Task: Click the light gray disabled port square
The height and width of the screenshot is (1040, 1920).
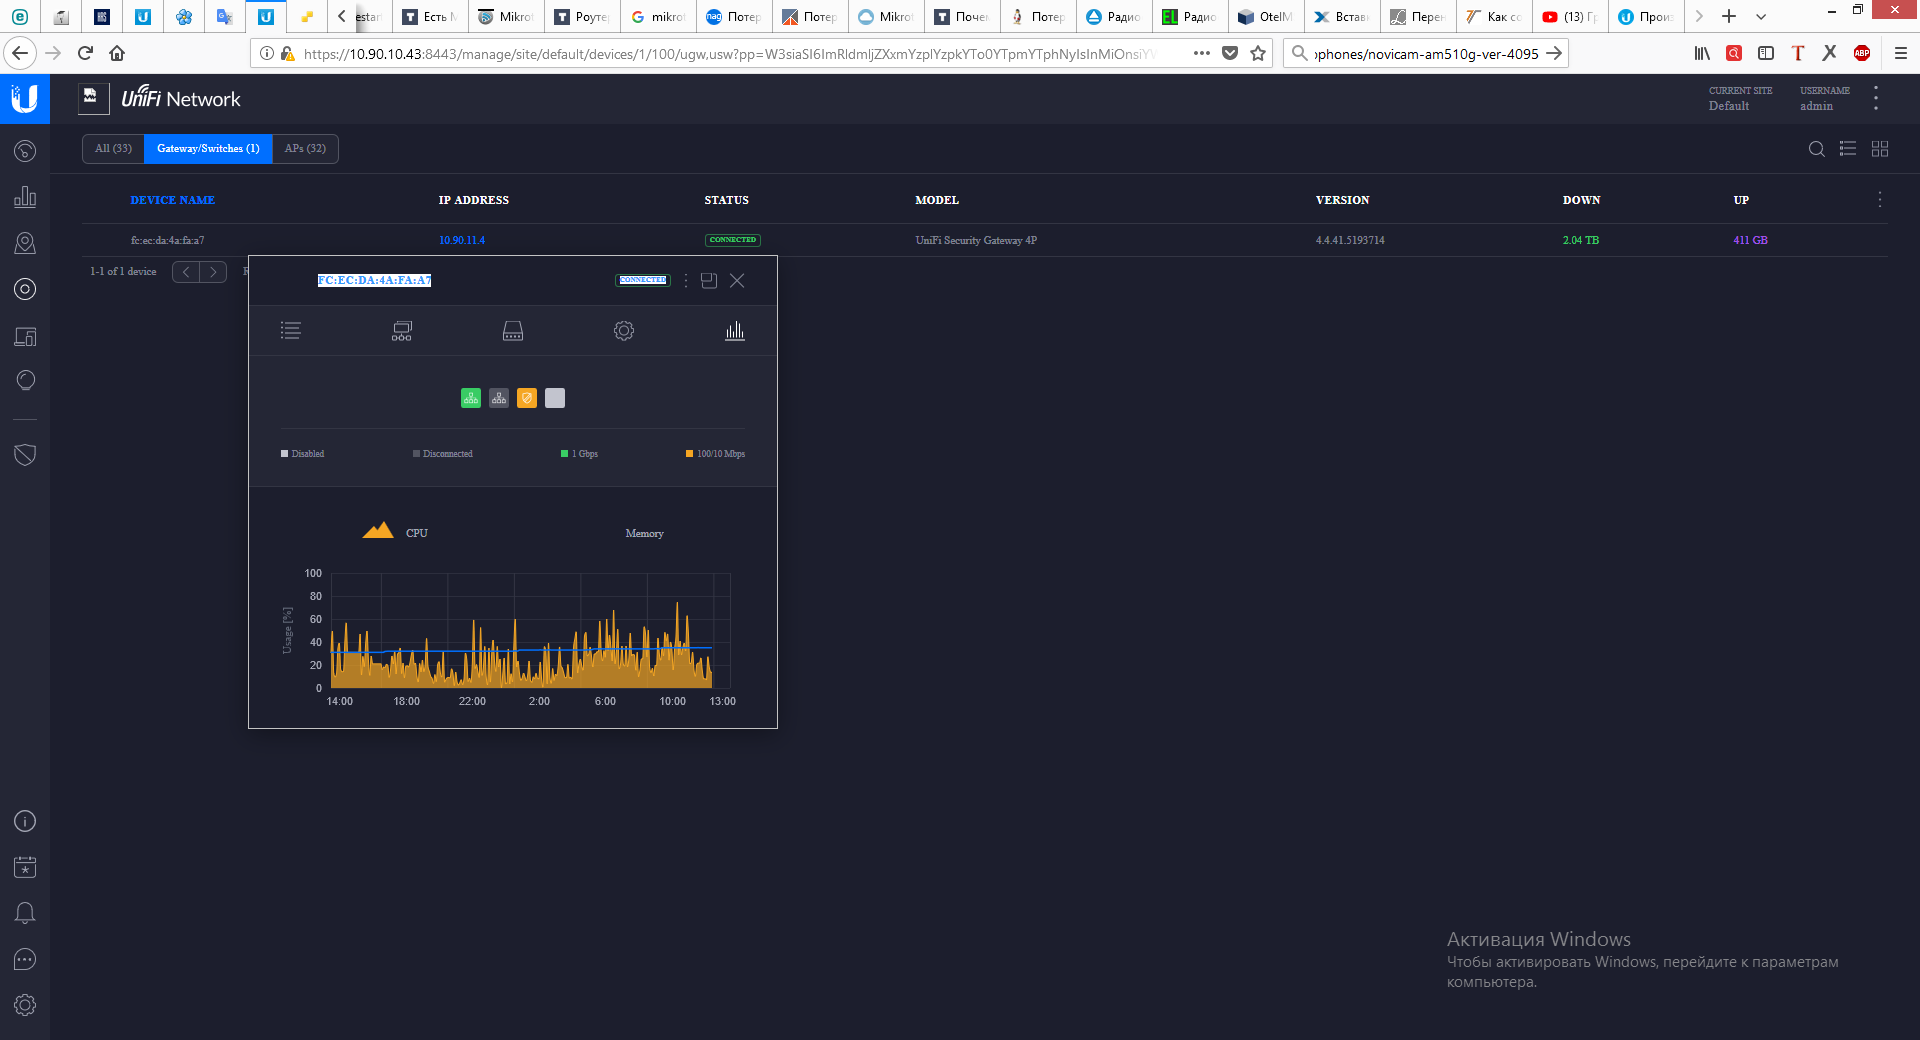Action: 555,398
